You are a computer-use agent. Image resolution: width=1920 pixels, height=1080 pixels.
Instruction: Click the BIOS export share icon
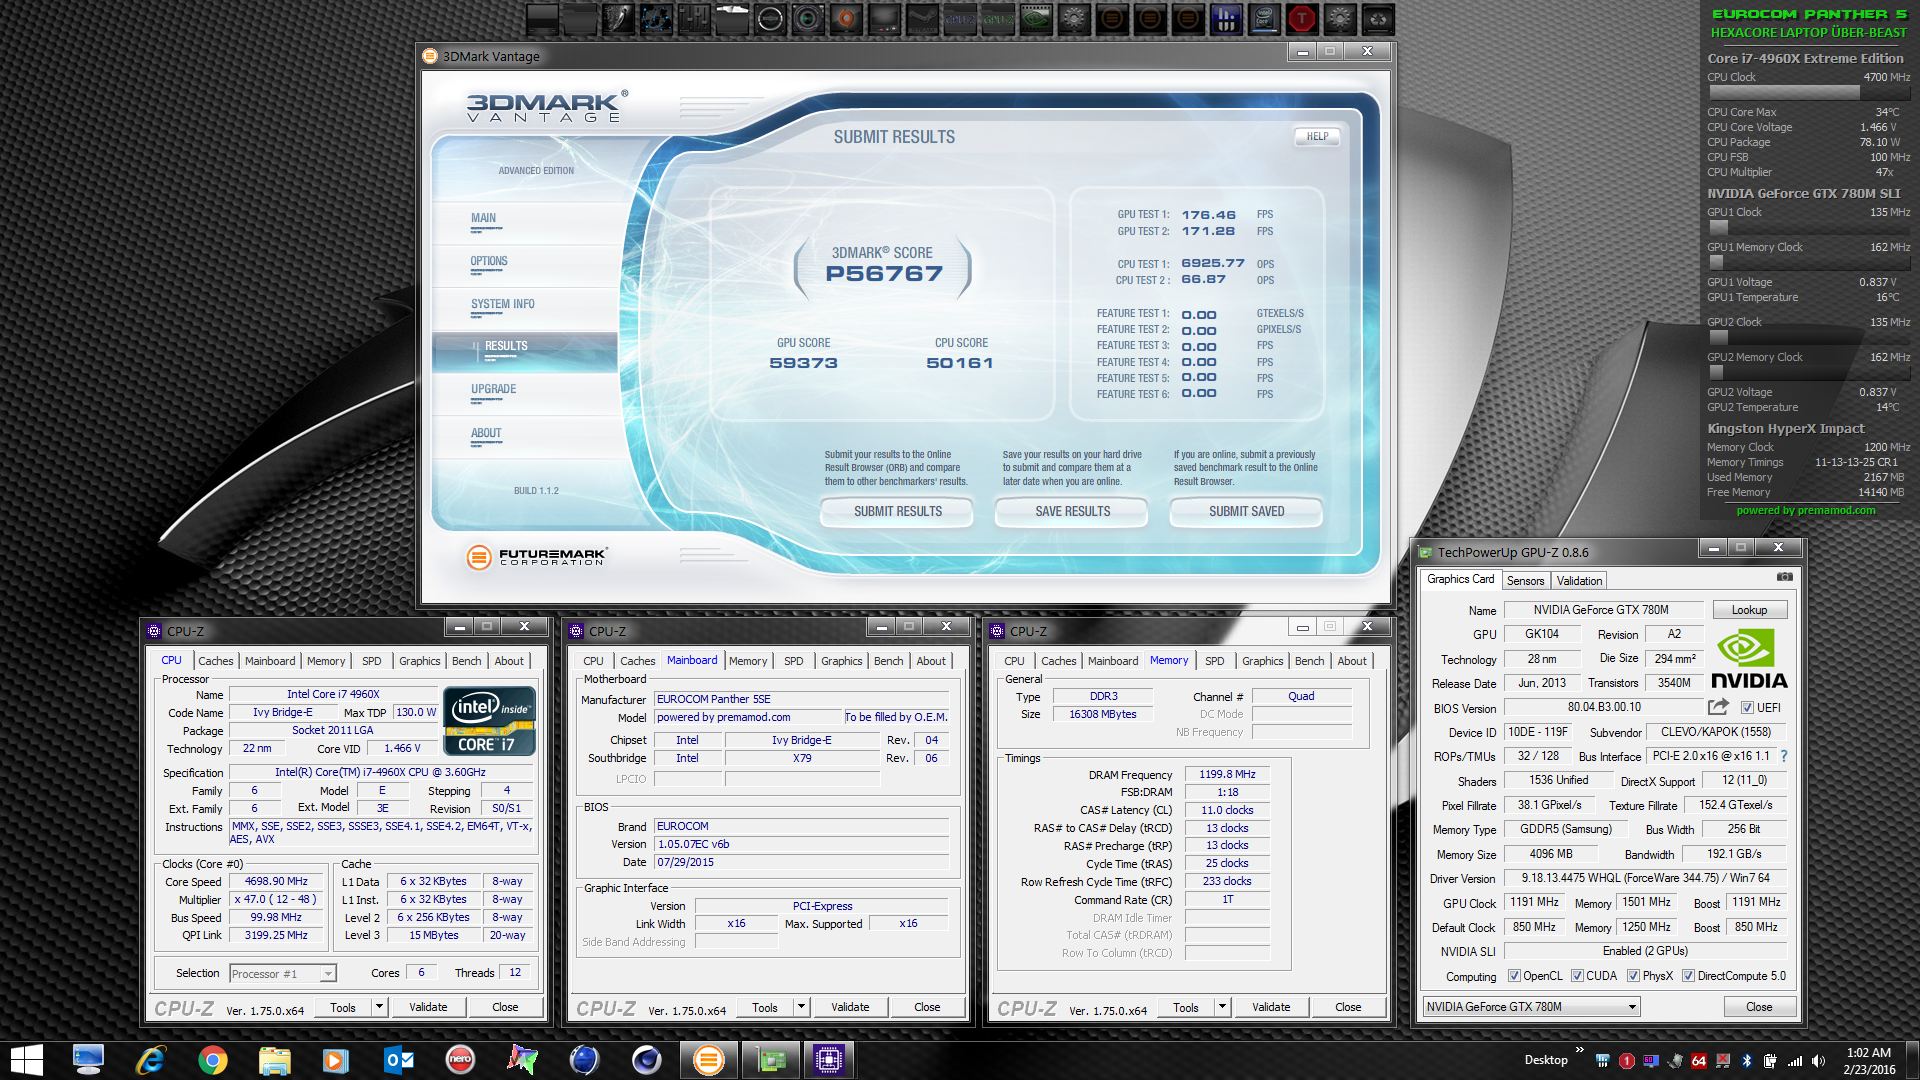[1718, 707]
